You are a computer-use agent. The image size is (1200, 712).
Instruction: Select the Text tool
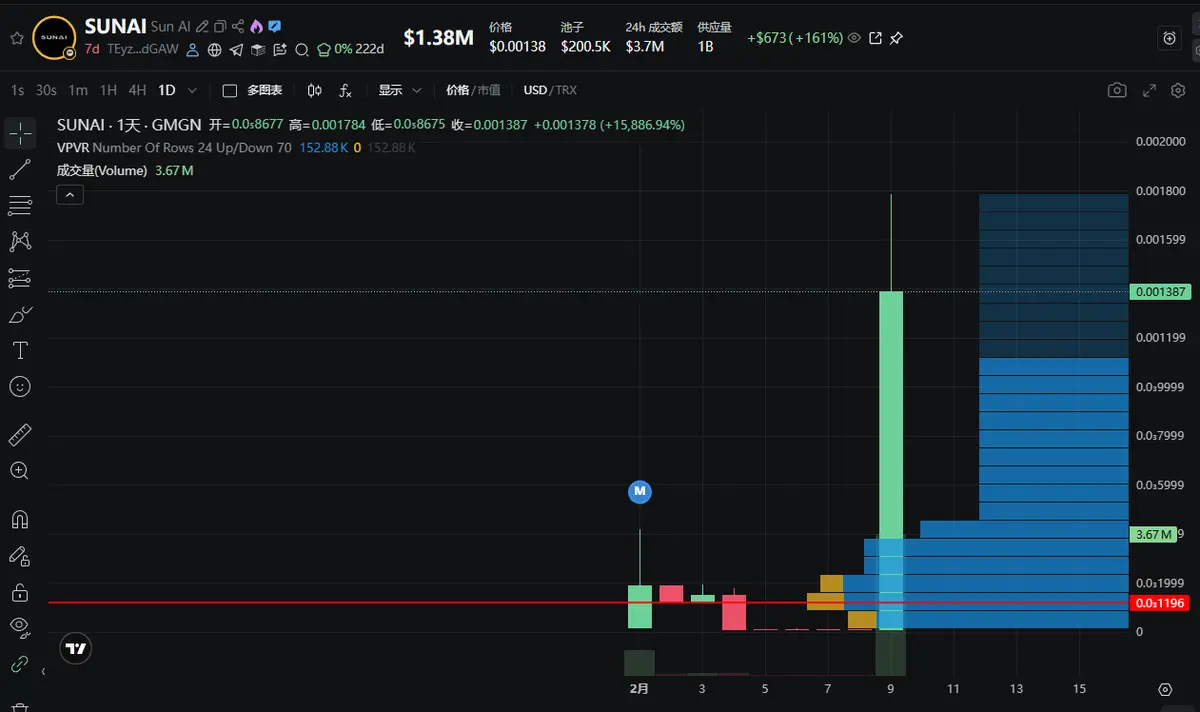click(20, 351)
